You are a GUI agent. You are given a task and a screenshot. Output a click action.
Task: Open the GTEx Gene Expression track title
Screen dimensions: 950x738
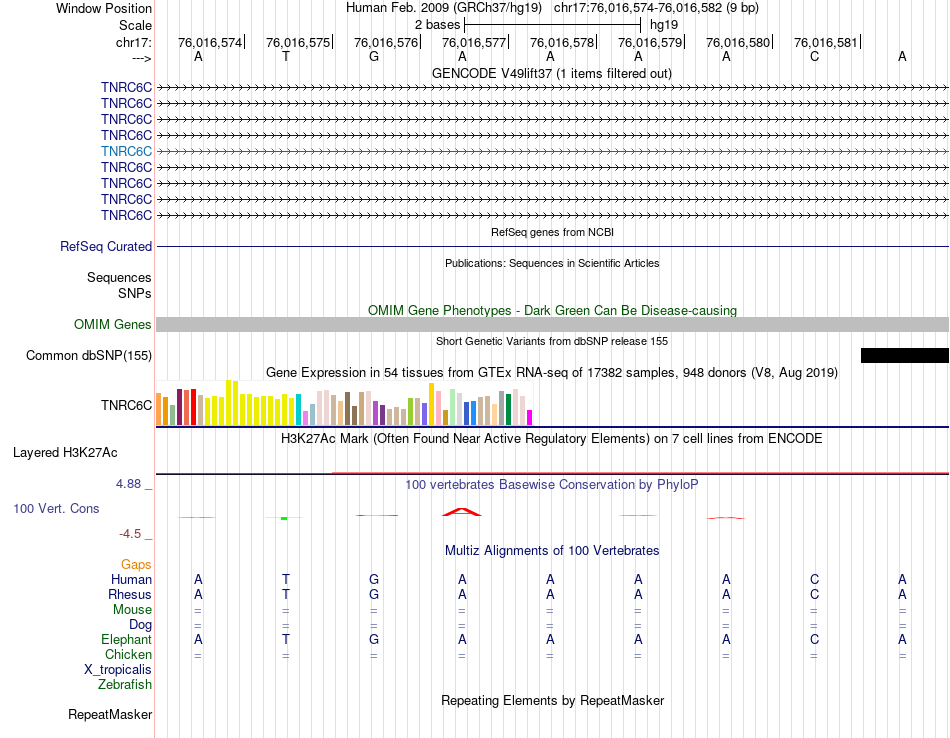tap(552, 372)
